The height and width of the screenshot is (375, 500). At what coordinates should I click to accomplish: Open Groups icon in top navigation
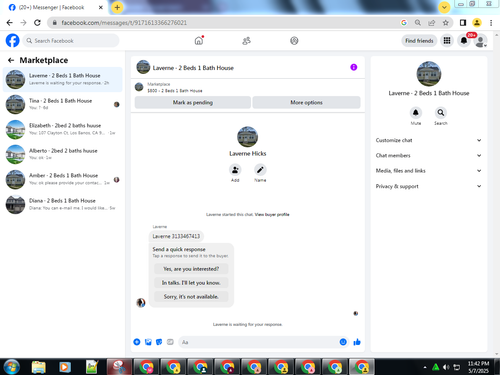point(294,41)
